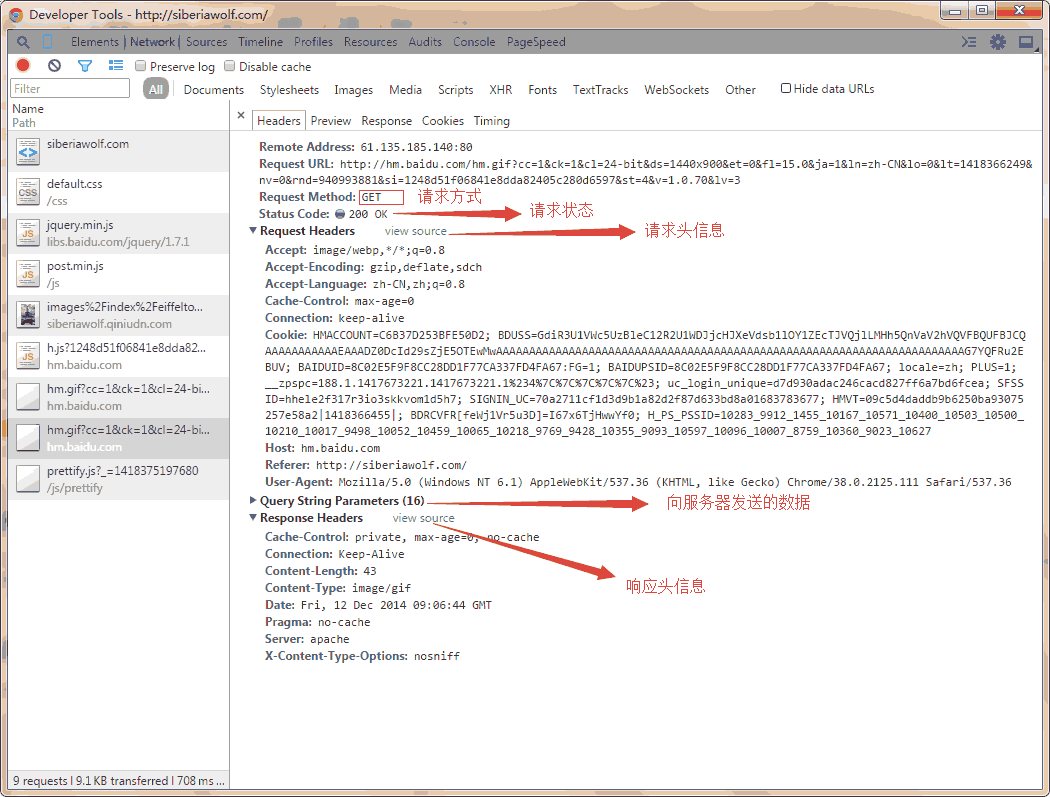Select the siberiawolf.com document request
Image resolution: width=1050 pixels, height=797 pixels.
coord(119,151)
